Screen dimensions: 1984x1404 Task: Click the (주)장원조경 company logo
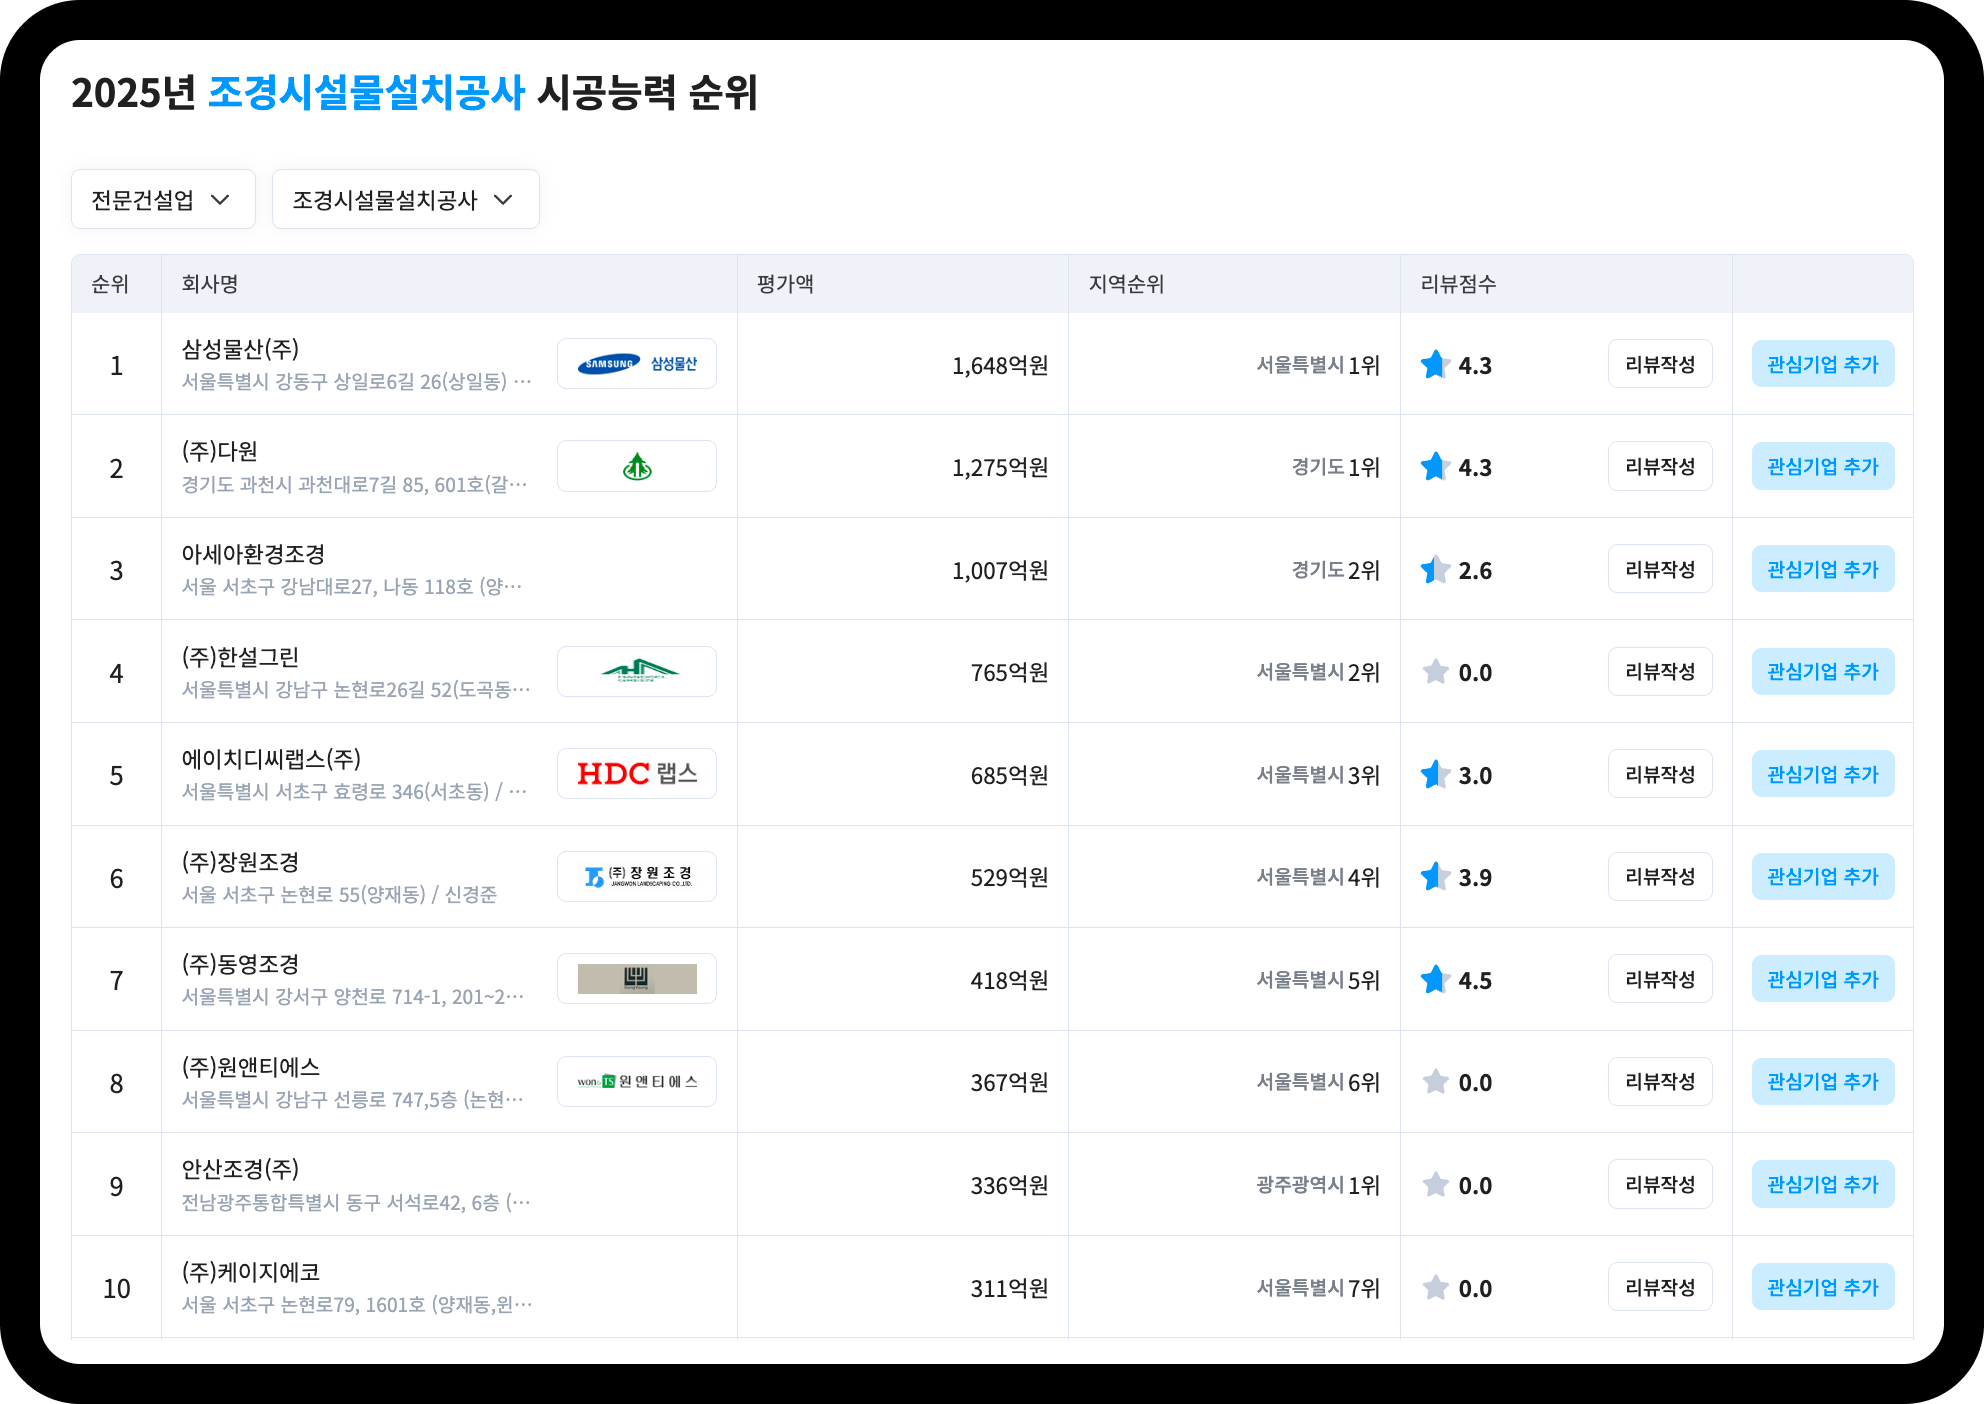tap(637, 877)
